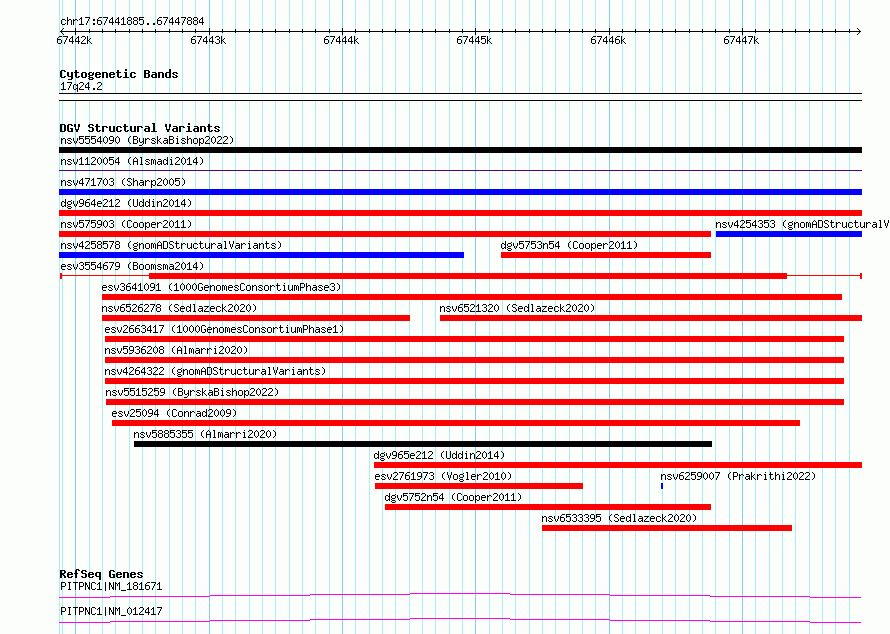Screen dimensions: 890x634
Task: Click the 67442k ruler tick label
Action: coord(74,40)
